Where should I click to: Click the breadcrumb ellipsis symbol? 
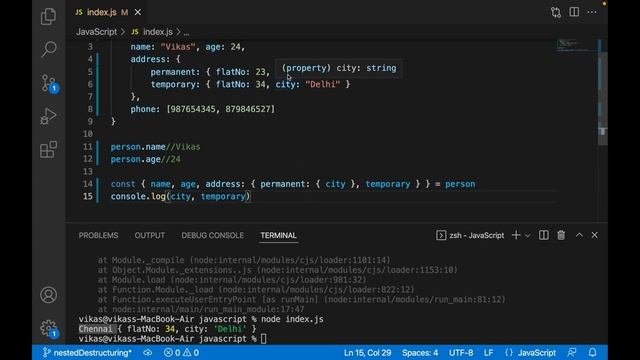point(186,32)
